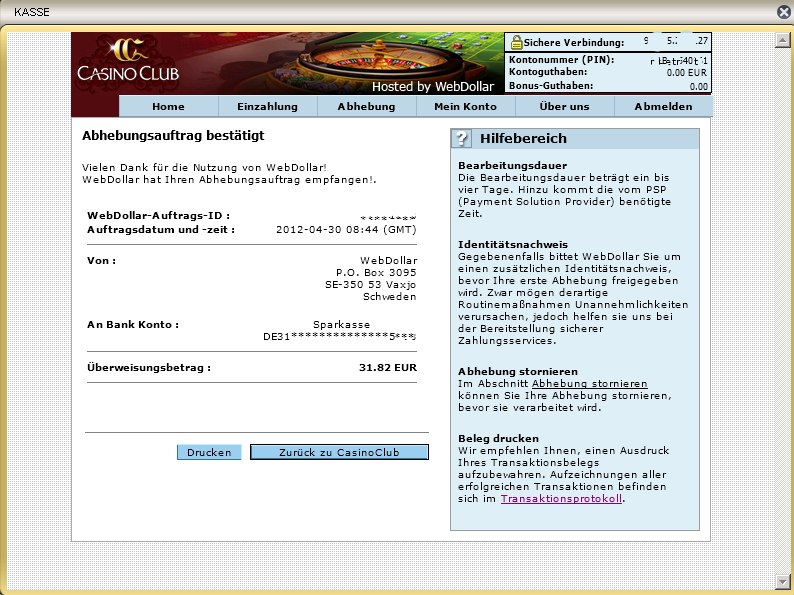Click the Kontonummer (PIN) label
This screenshot has height=595, width=794.
[562, 60]
